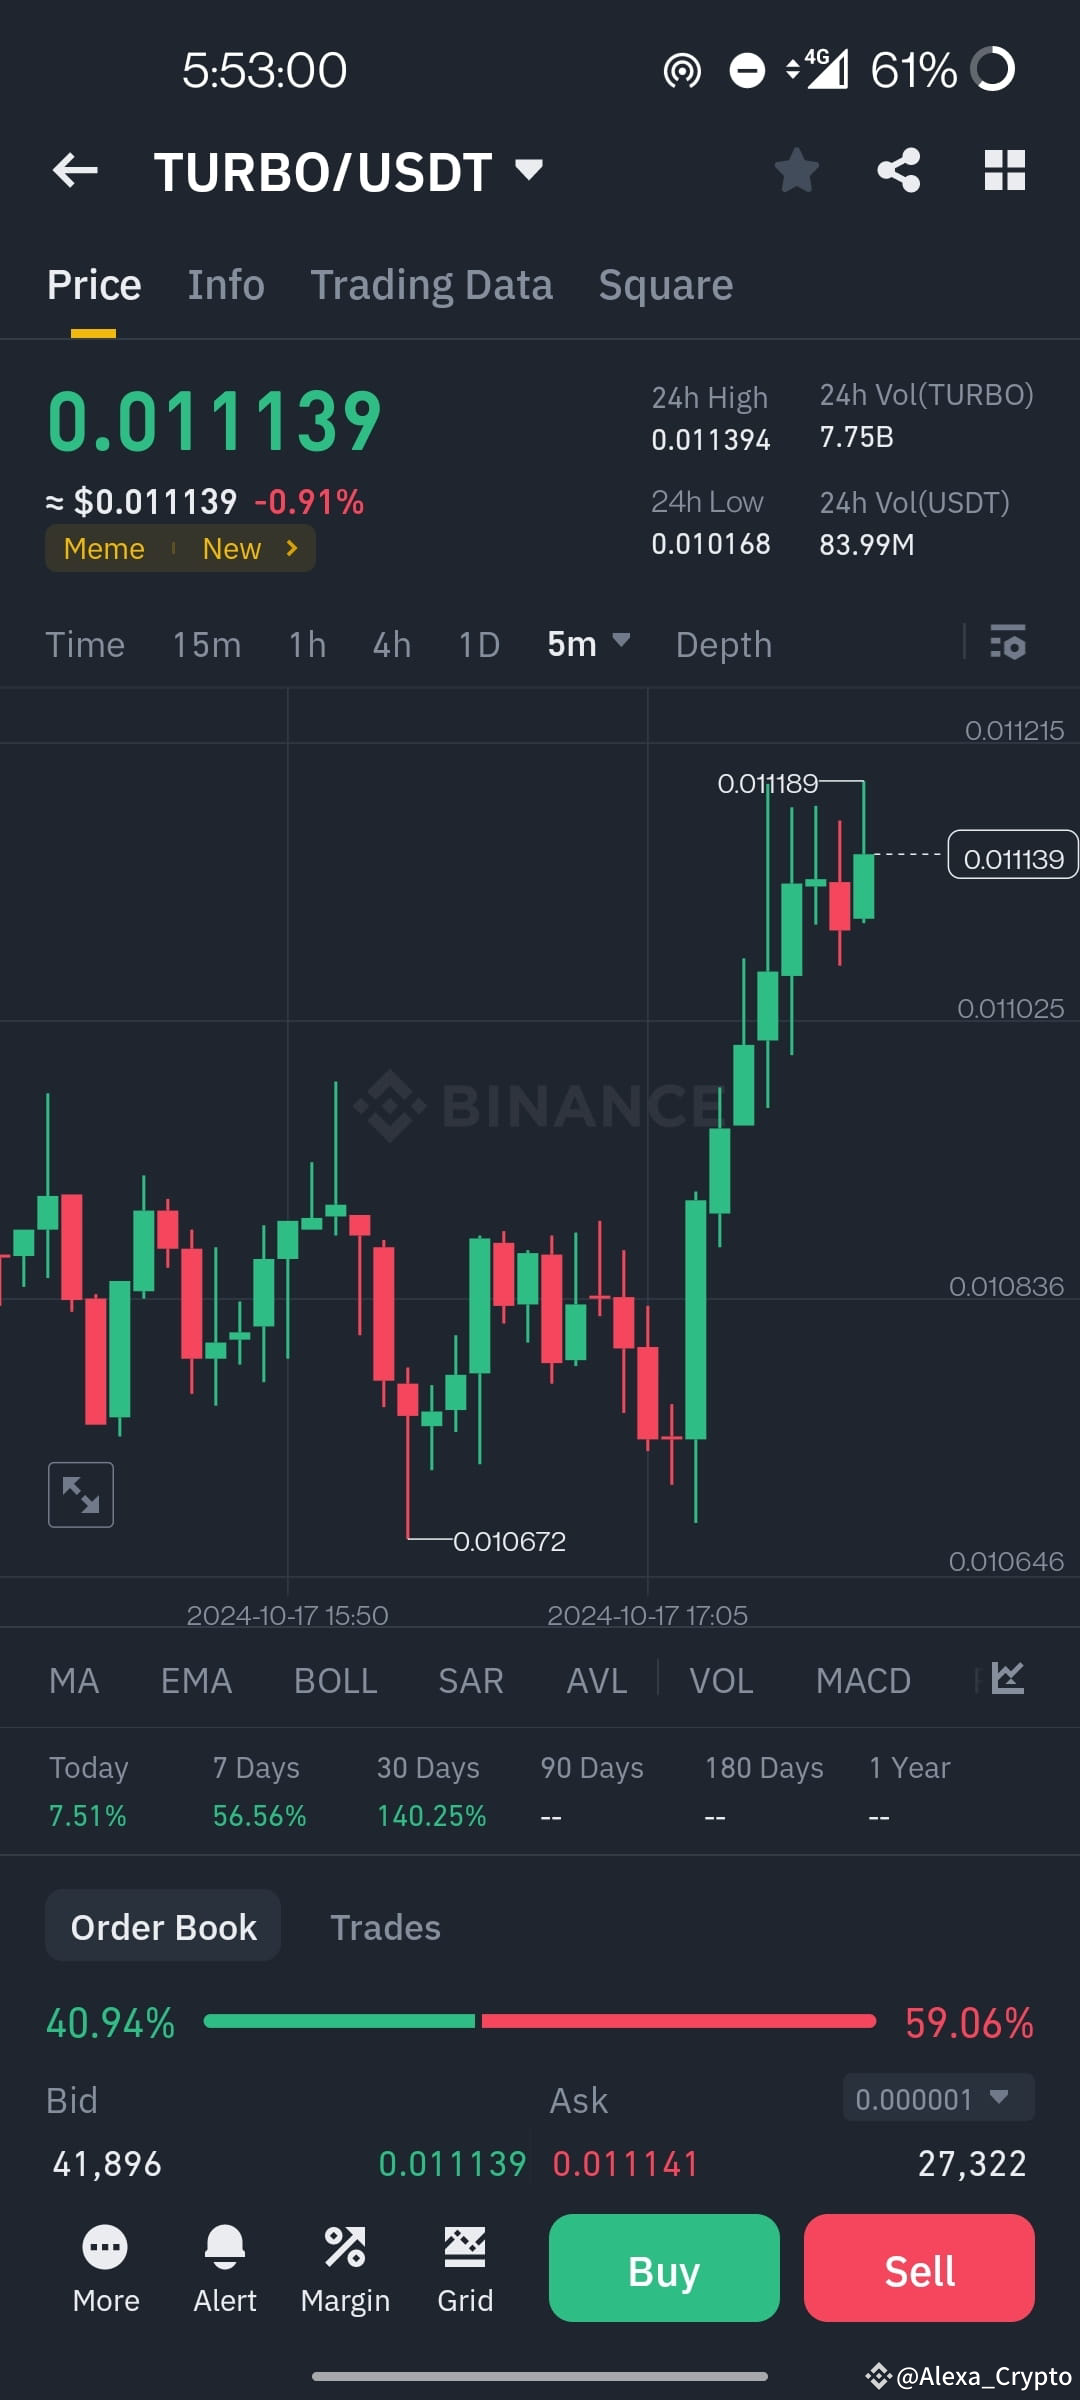Open the share icon
This screenshot has width=1080, height=2400.
point(899,170)
